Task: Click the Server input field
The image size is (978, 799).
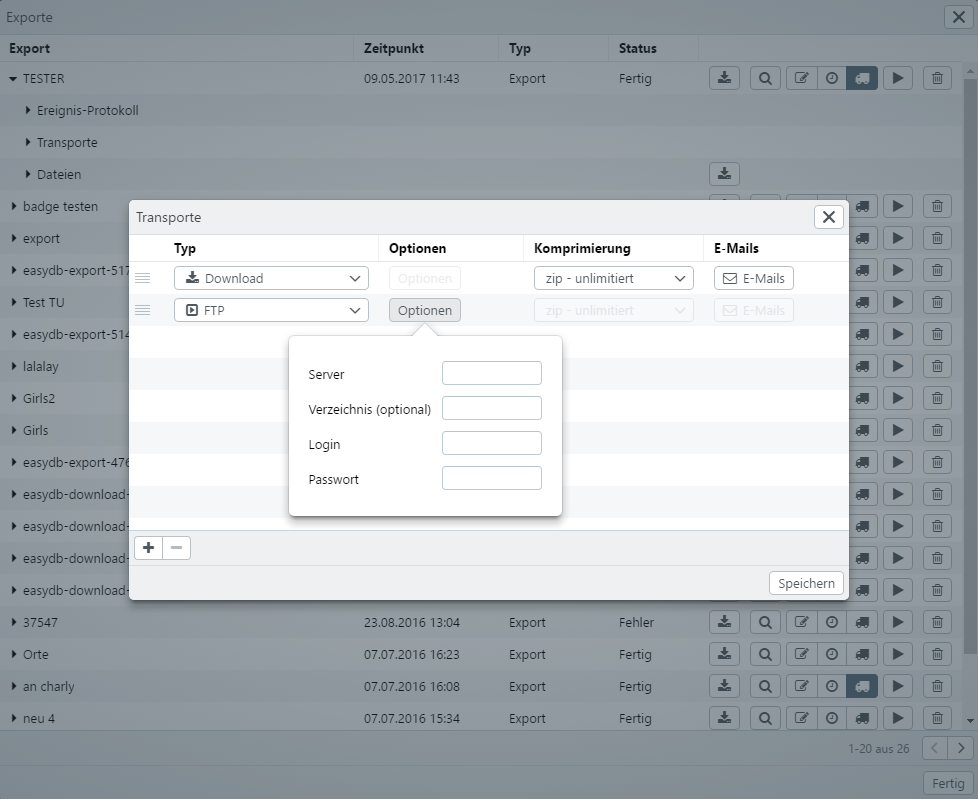Action: pos(491,373)
